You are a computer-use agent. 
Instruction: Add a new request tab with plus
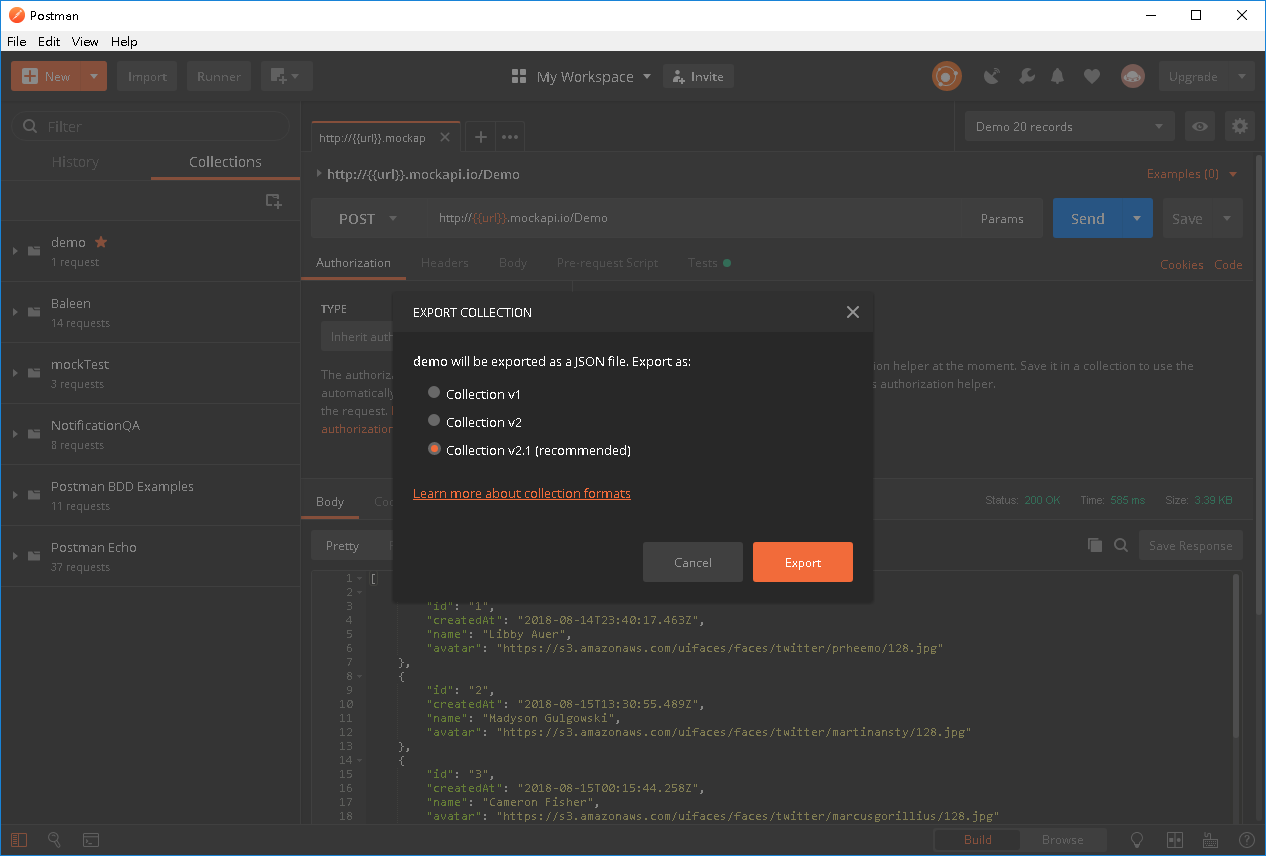coord(480,137)
